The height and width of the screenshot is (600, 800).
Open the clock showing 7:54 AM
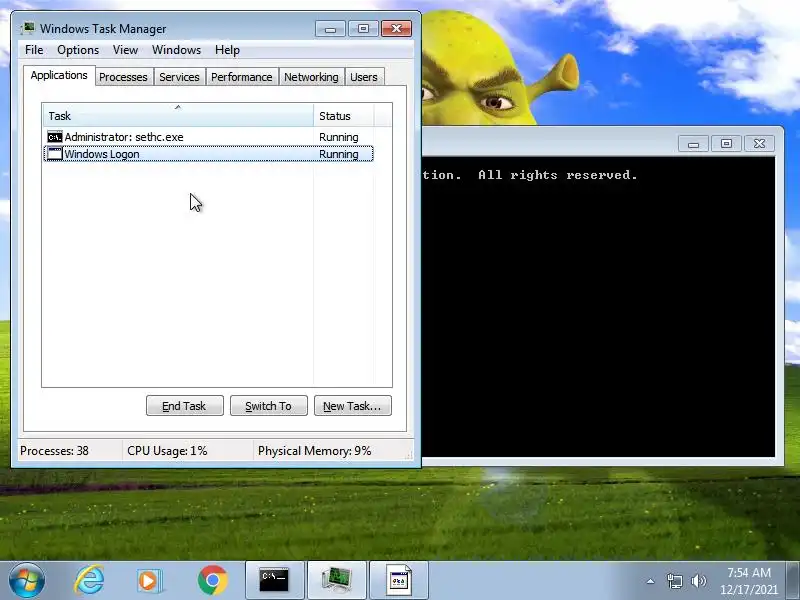[748, 581]
